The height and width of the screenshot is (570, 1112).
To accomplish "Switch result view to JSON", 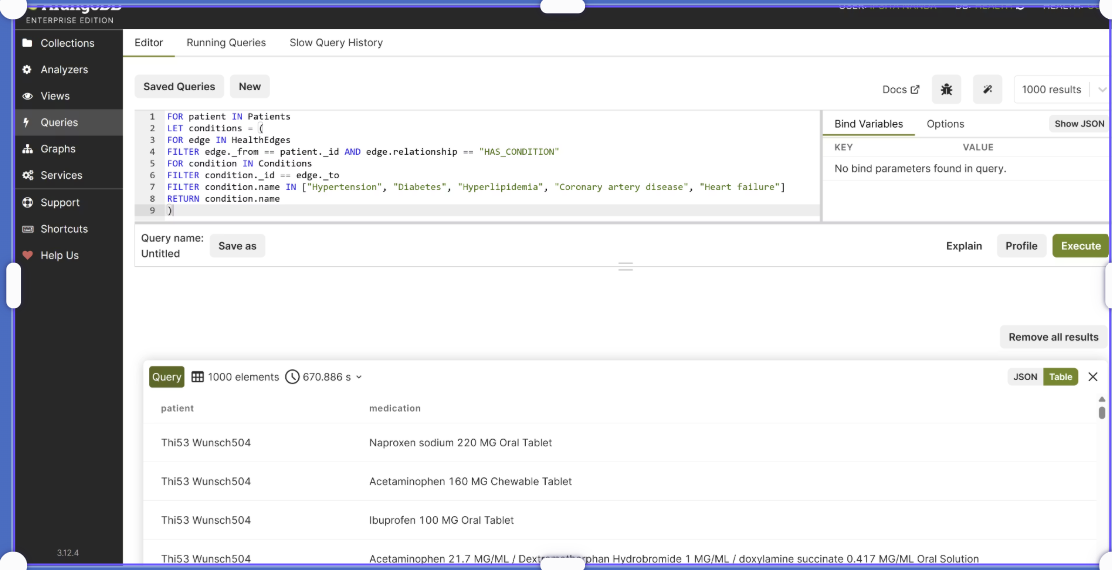I will pyautogui.click(x=1025, y=377).
